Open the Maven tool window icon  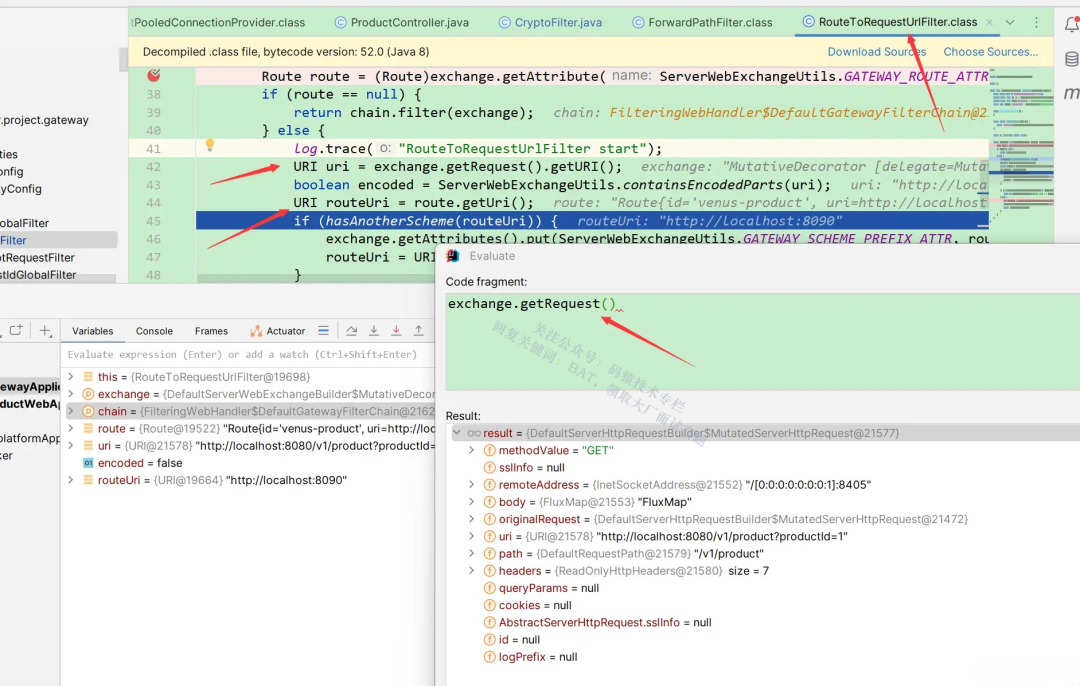coord(1072,93)
